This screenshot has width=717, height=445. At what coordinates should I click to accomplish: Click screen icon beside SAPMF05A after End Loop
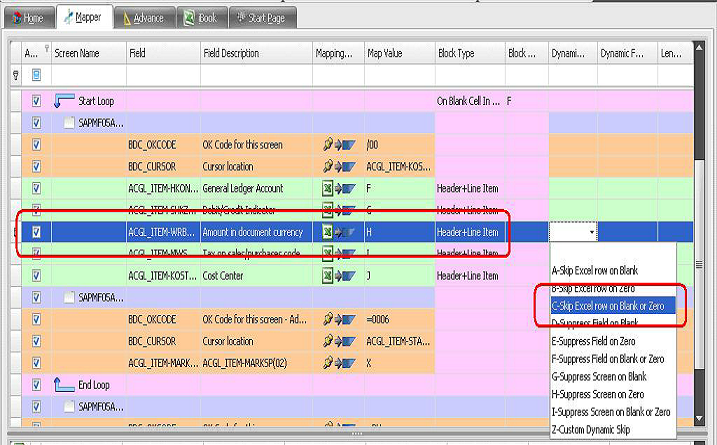click(69, 406)
